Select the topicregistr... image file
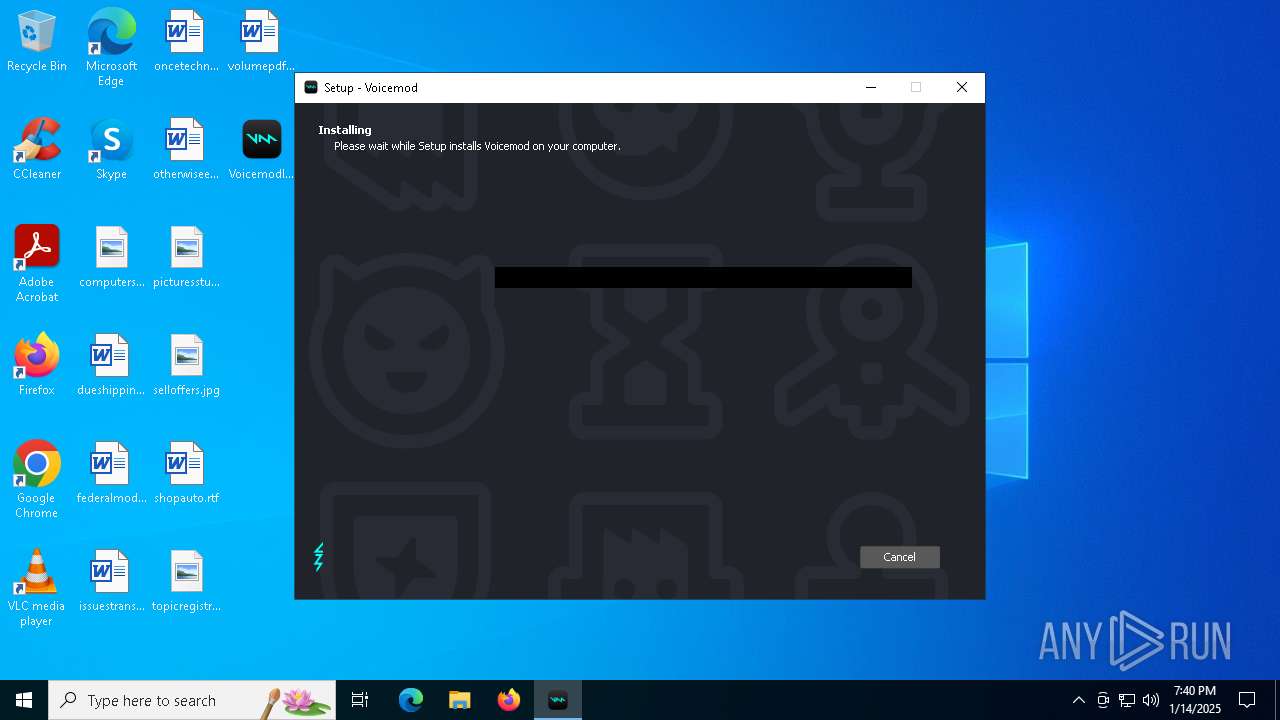This screenshot has height=720, width=1280. point(186,581)
